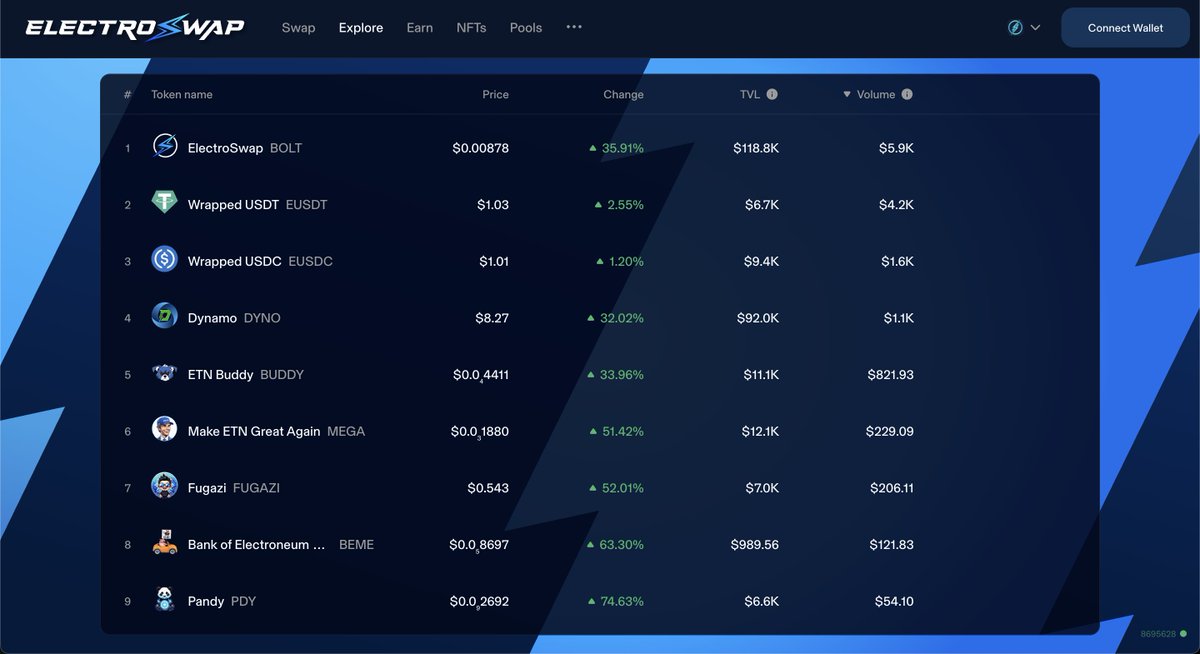The image size is (1200, 654).
Task: Click the Dynamo DYNO token icon
Action: [x=164, y=317]
